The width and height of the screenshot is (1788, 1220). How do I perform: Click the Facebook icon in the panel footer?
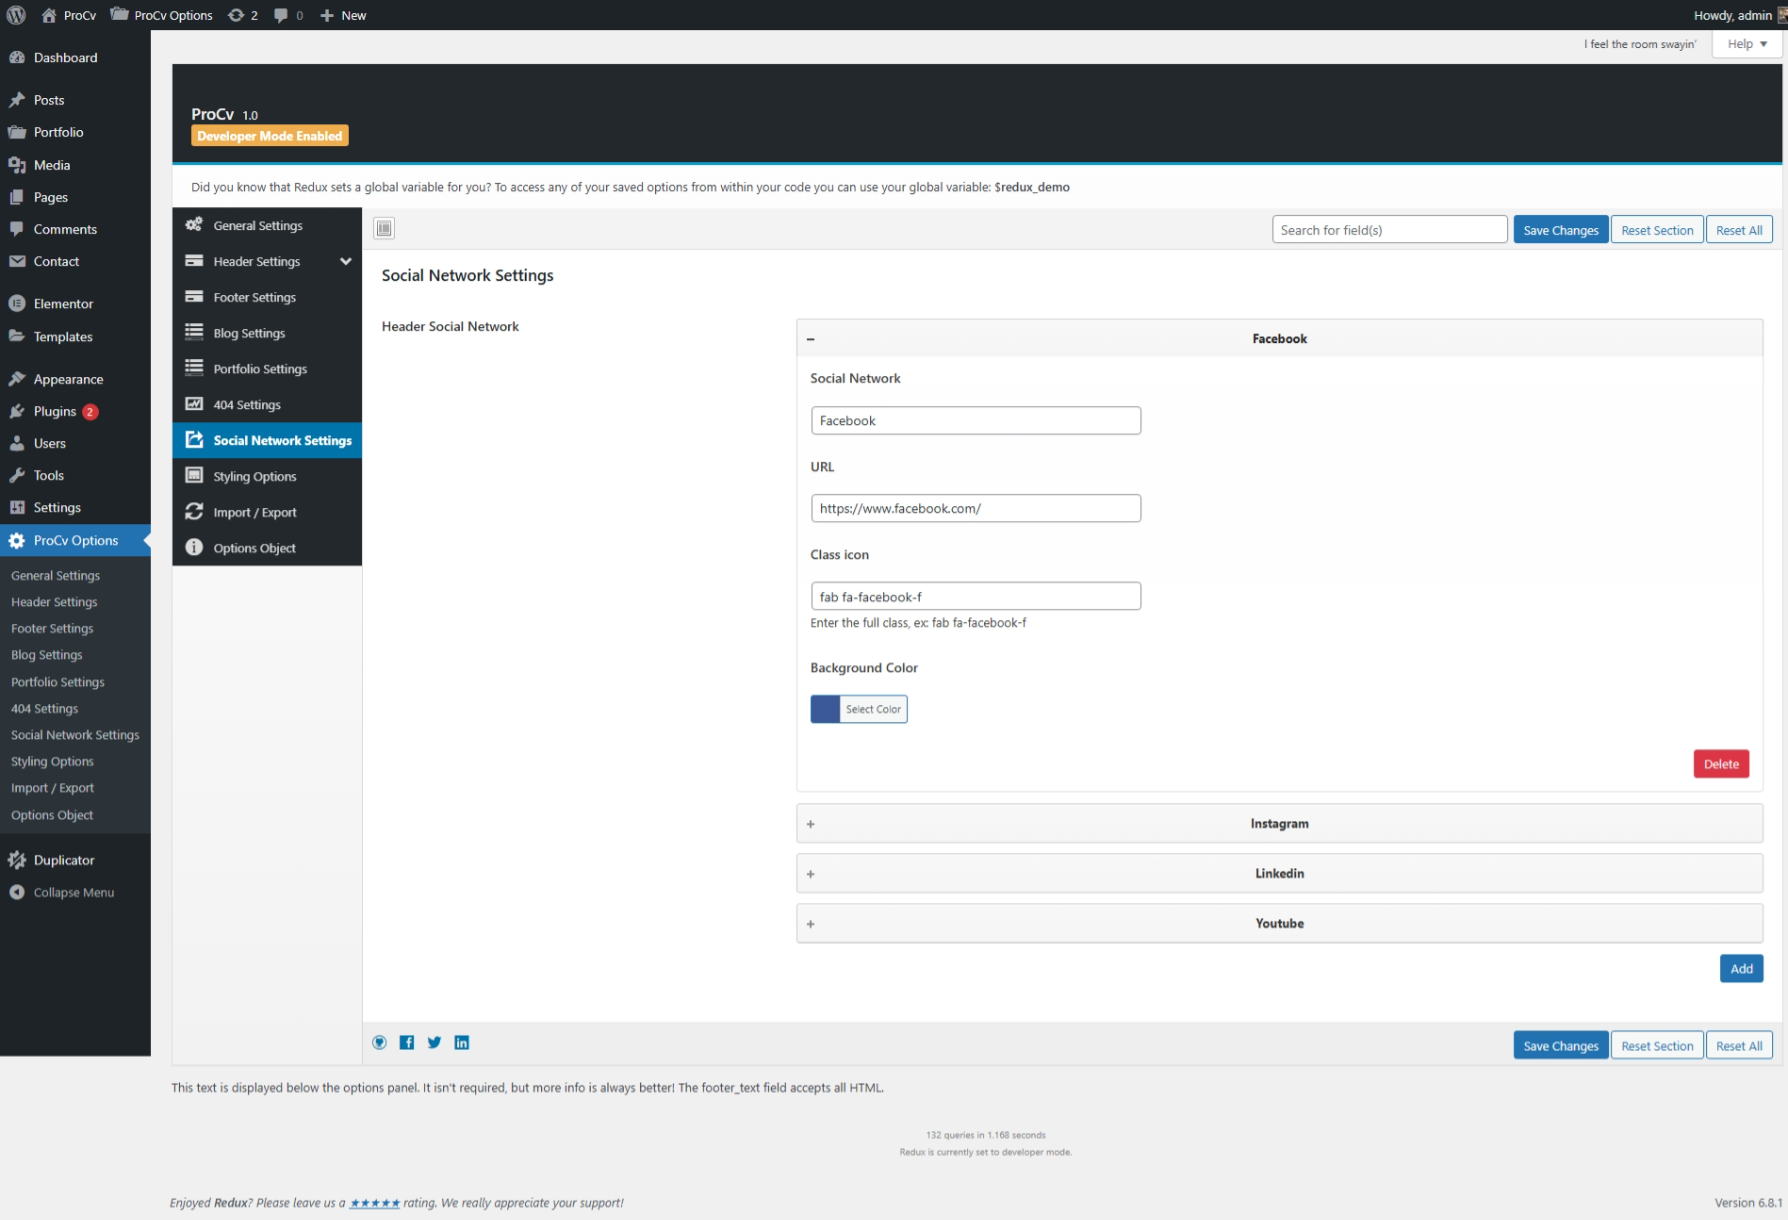(407, 1042)
